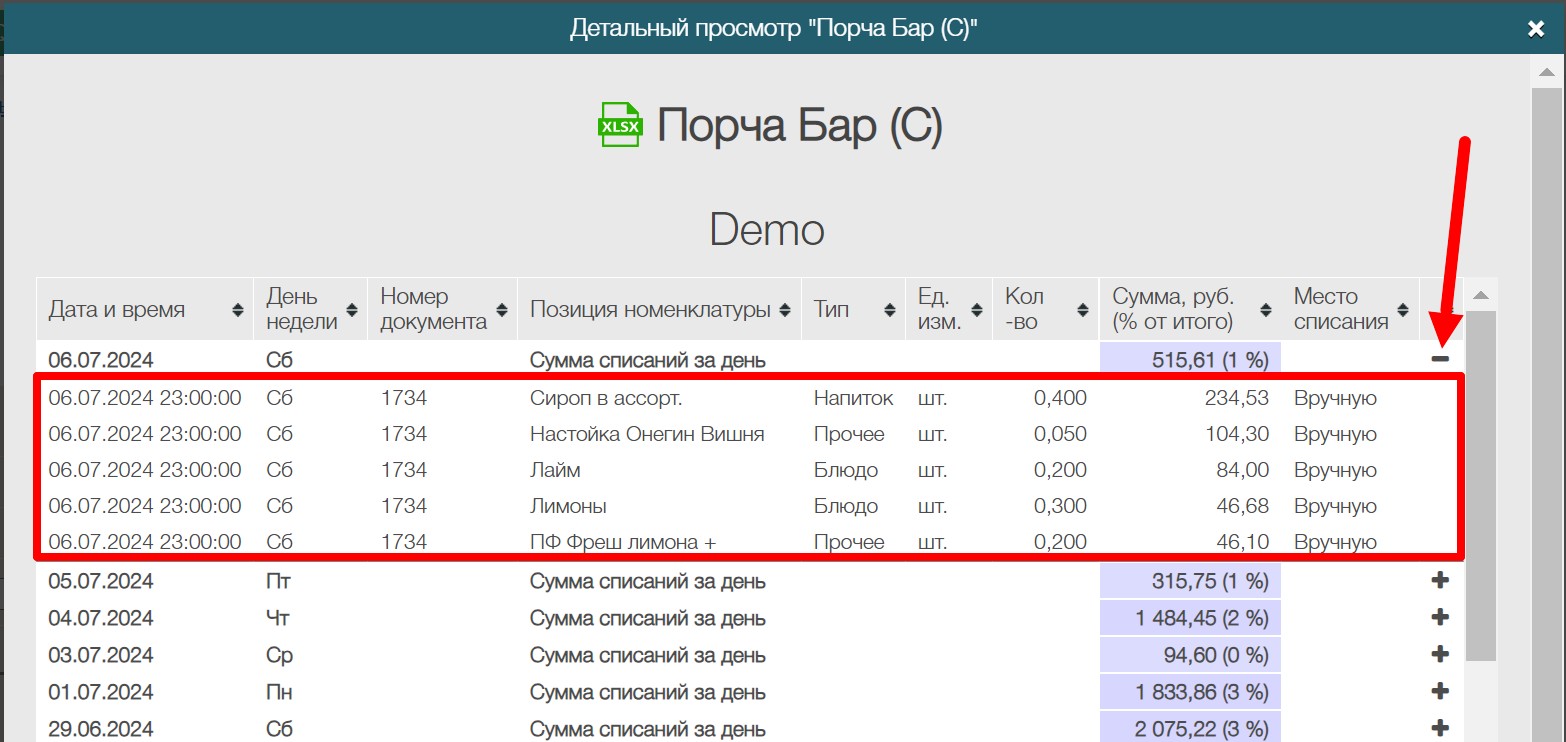Expand the 04.07.2024 write-offs row
The image size is (1566, 742).
[x=1440, y=618]
